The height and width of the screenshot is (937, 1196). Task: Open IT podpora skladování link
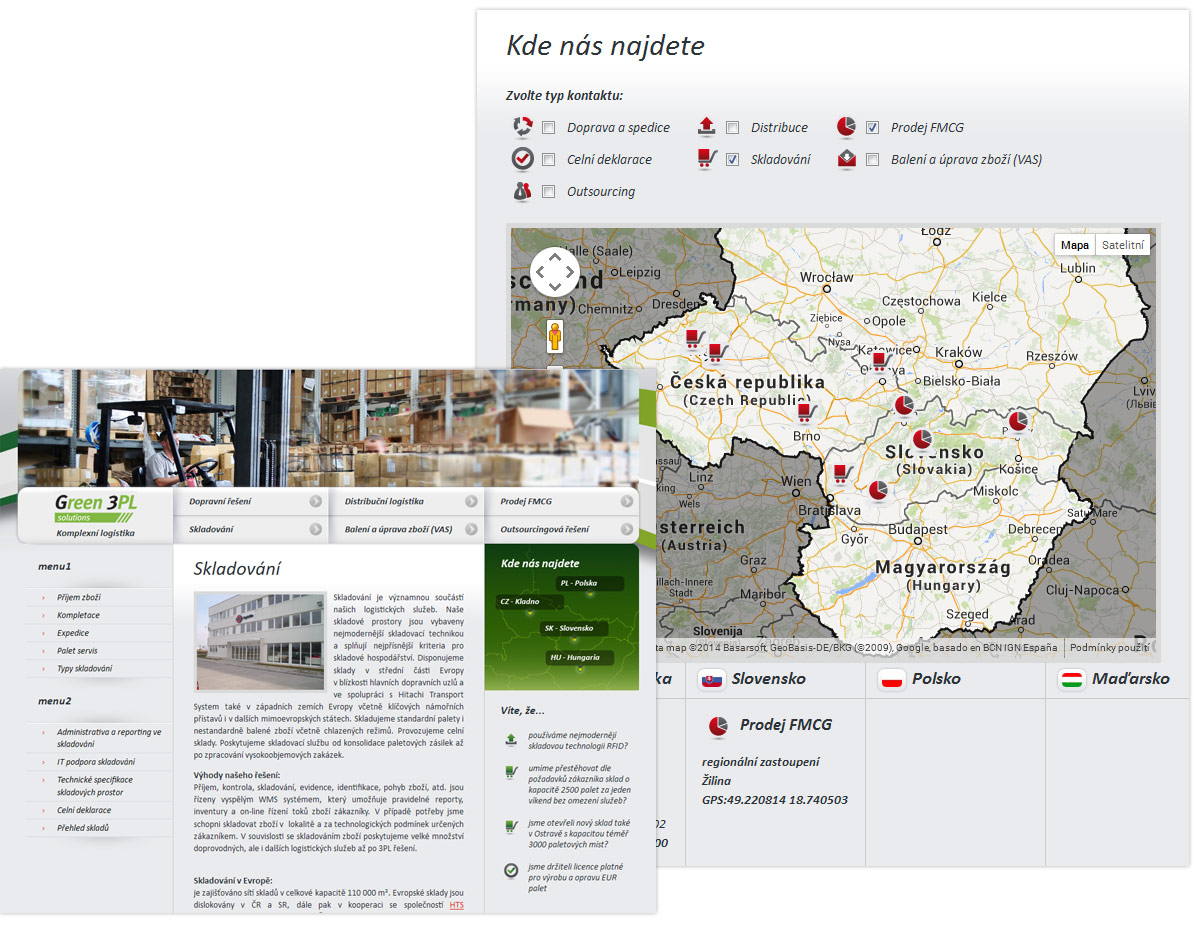pyautogui.click(x=95, y=762)
